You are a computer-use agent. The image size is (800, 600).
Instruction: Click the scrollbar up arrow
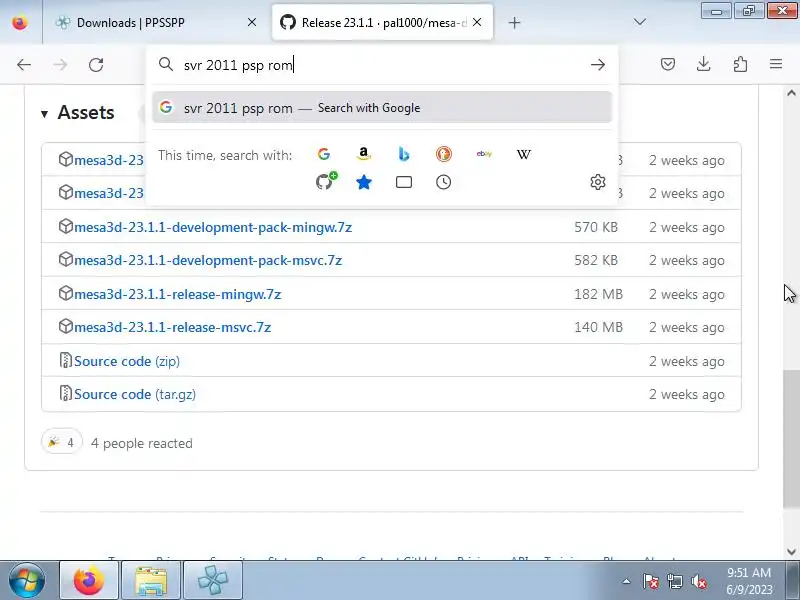click(x=791, y=93)
